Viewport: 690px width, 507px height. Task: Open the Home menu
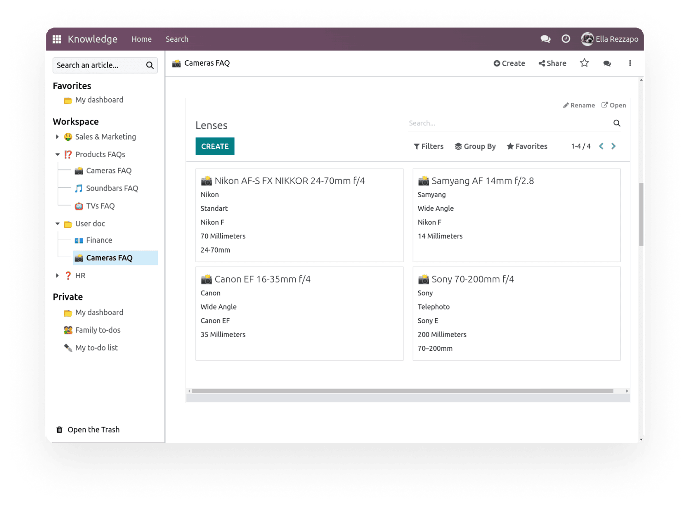[x=141, y=39]
